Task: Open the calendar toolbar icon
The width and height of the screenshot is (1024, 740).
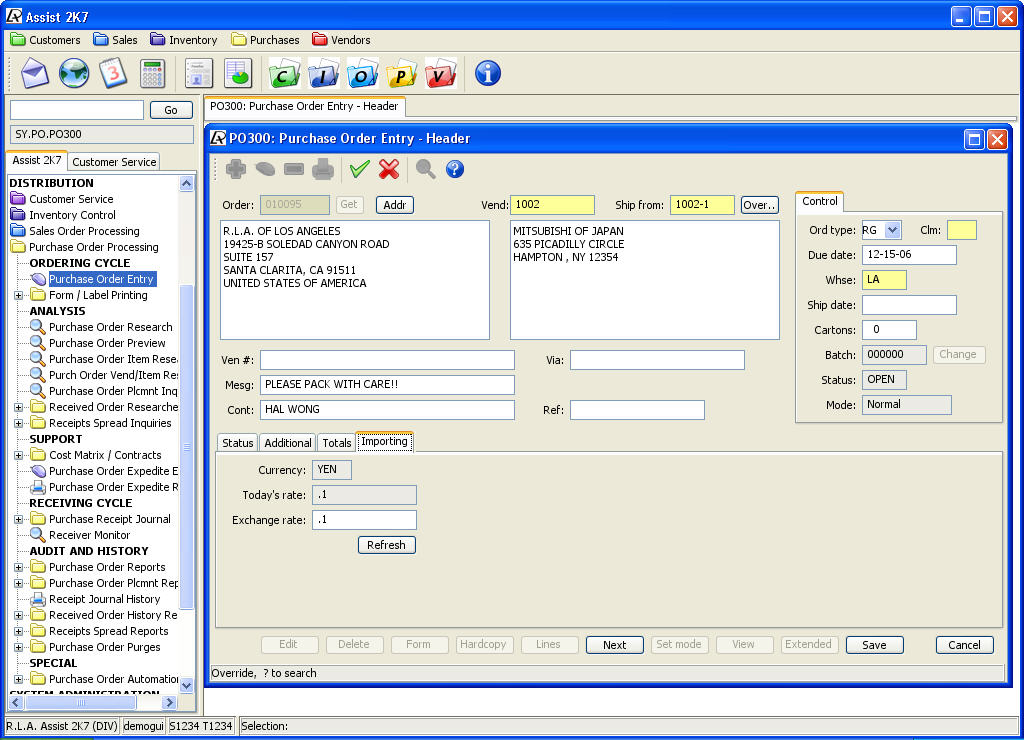Action: tap(113, 73)
